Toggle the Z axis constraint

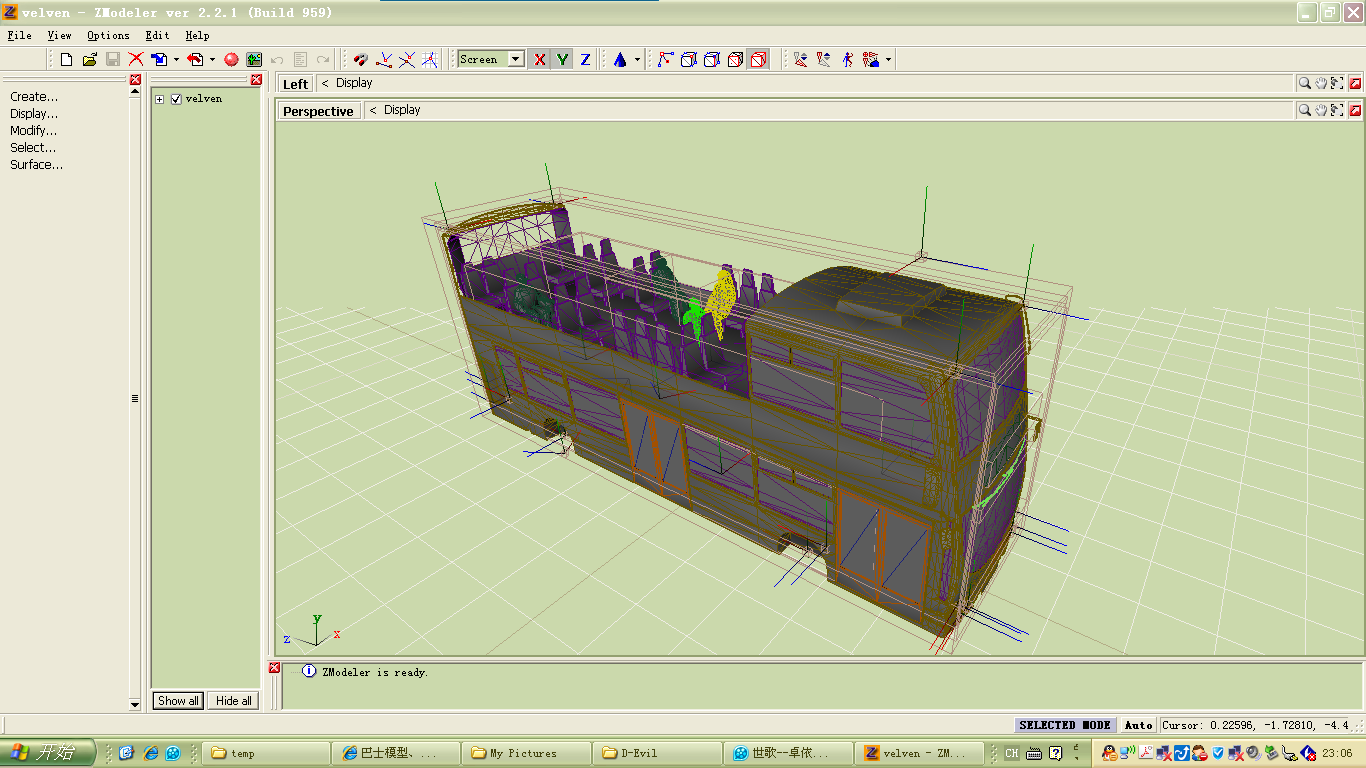[585, 60]
